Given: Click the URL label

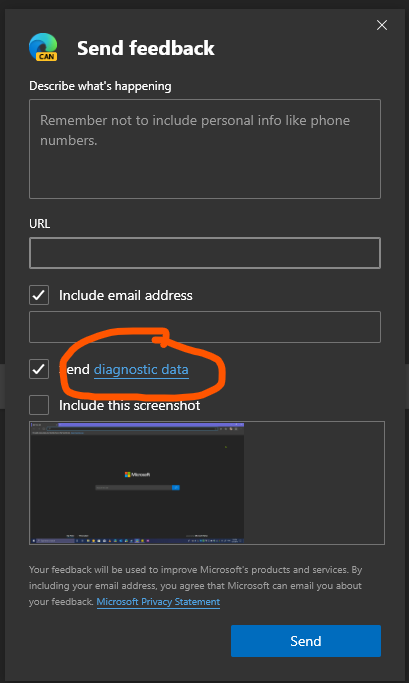Looking at the screenshot, I should 40,223.
